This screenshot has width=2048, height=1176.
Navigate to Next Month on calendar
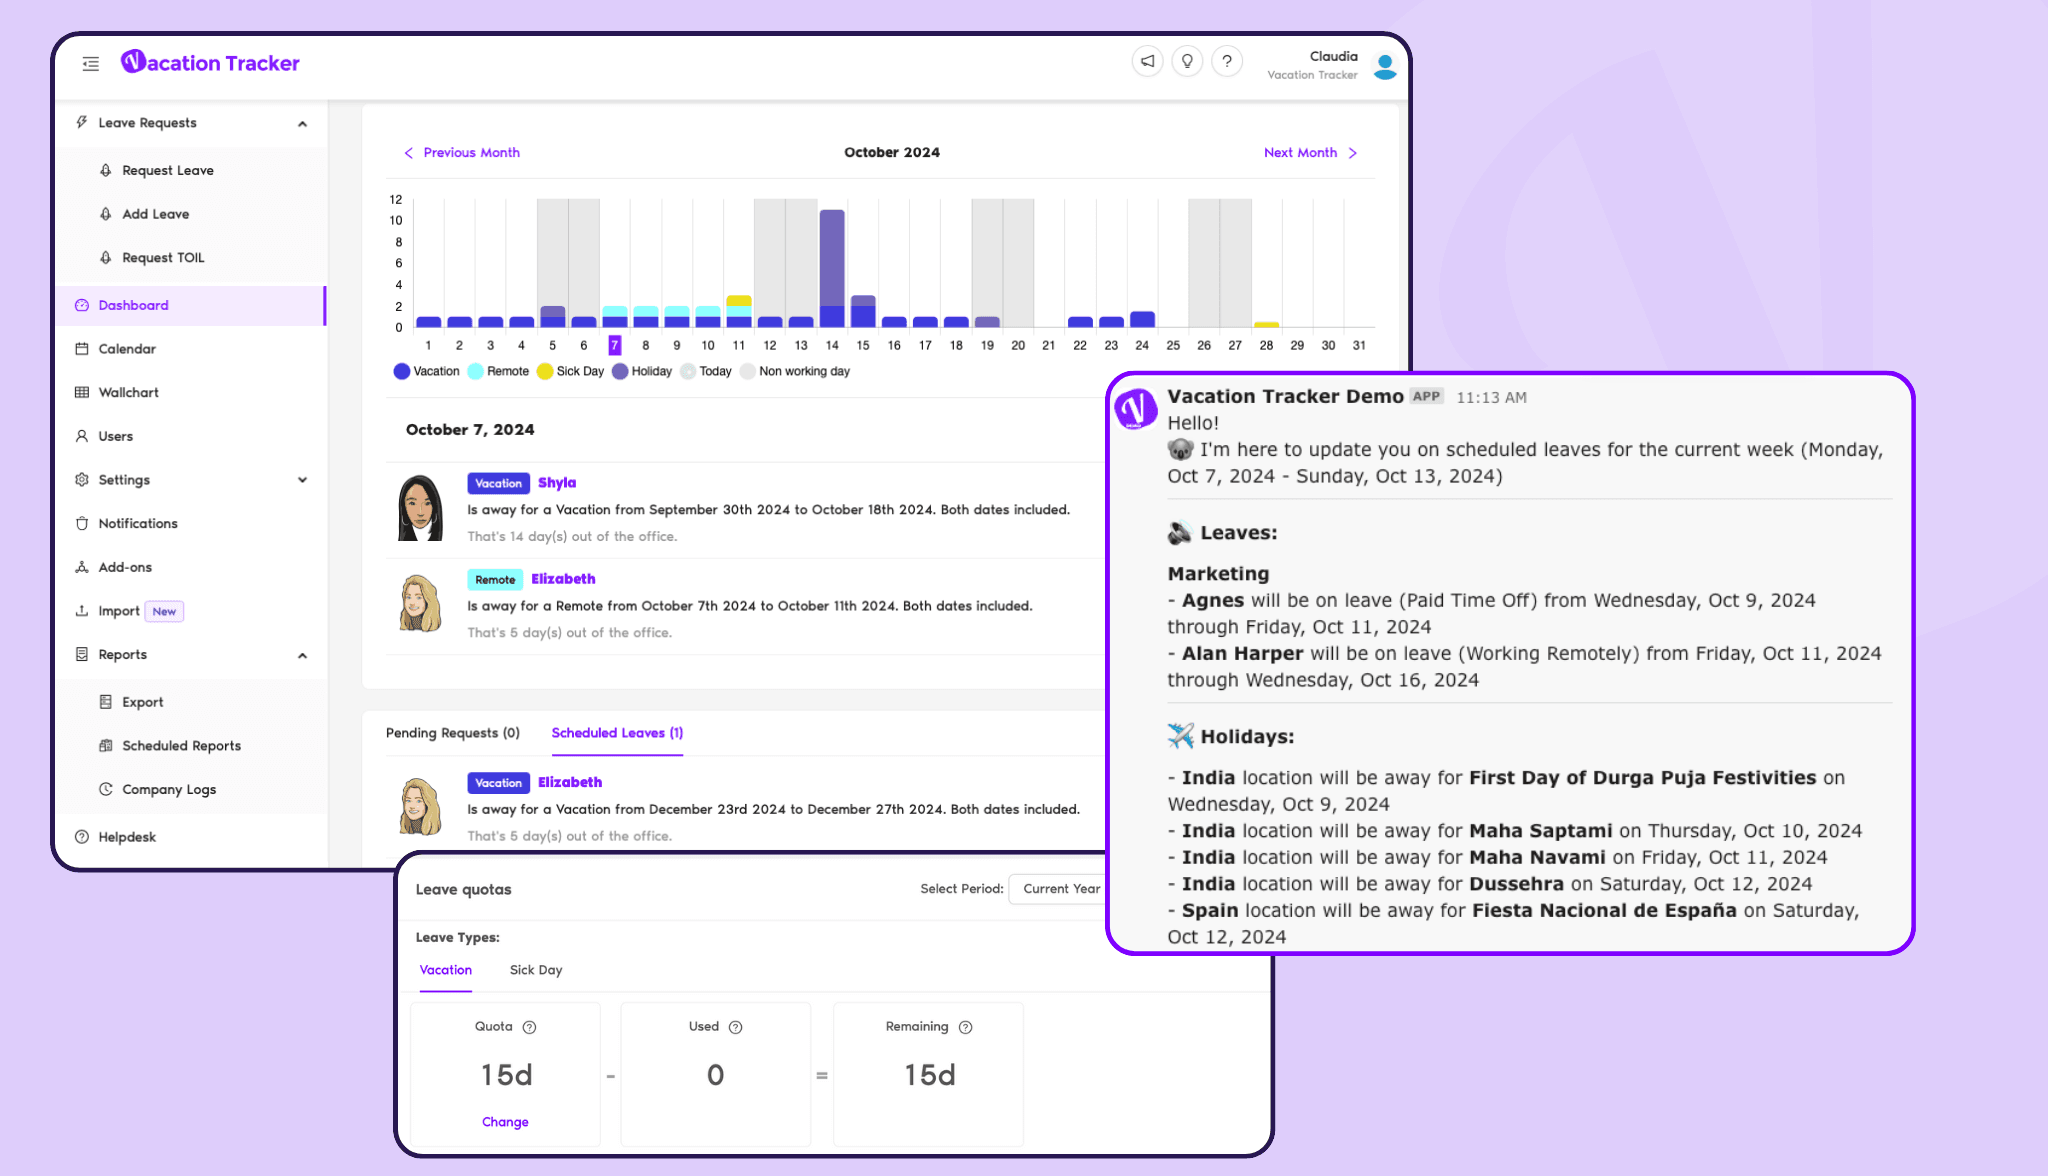coord(1308,152)
